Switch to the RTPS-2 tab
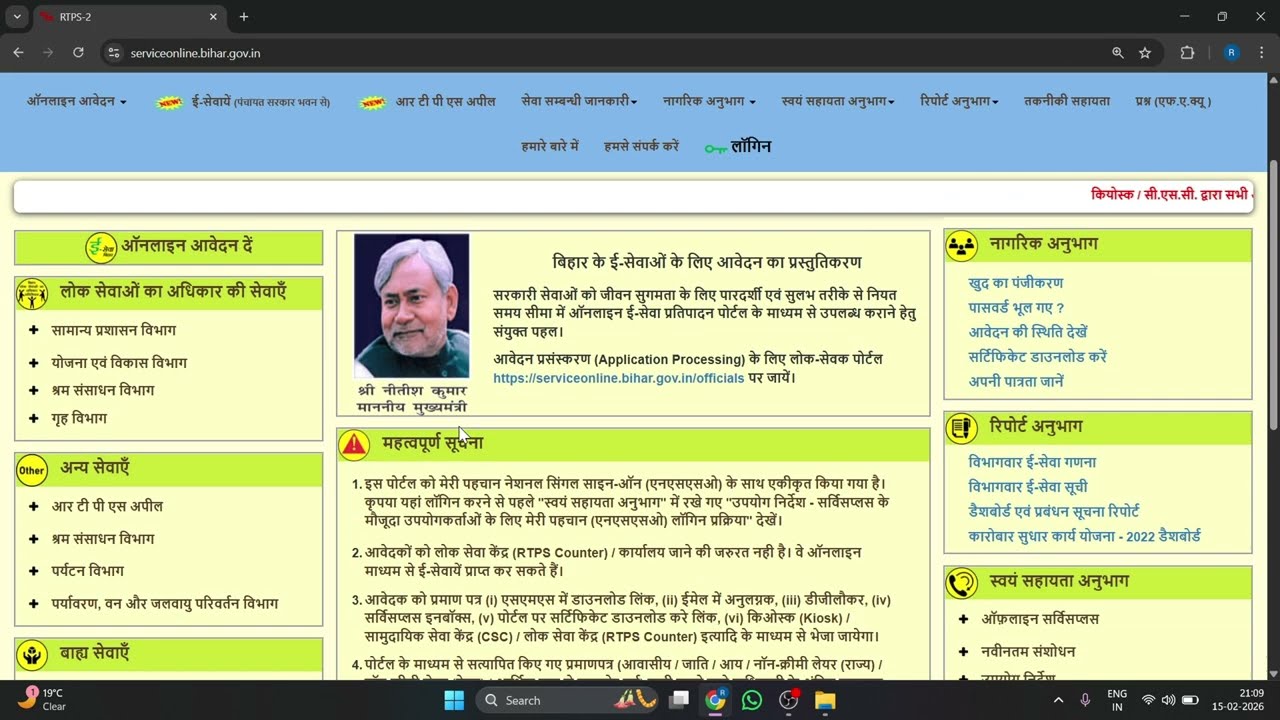Image resolution: width=1280 pixels, height=720 pixels. [x=129, y=17]
